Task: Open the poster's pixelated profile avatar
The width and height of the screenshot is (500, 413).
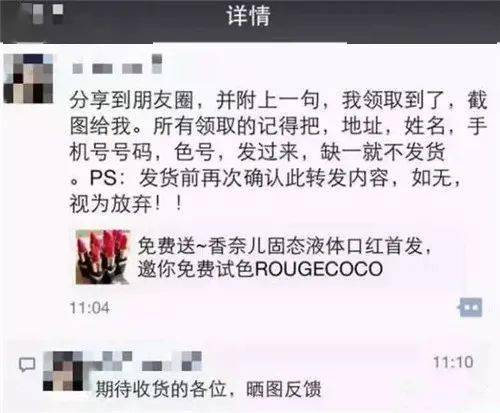Action: (x=28, y=79)
